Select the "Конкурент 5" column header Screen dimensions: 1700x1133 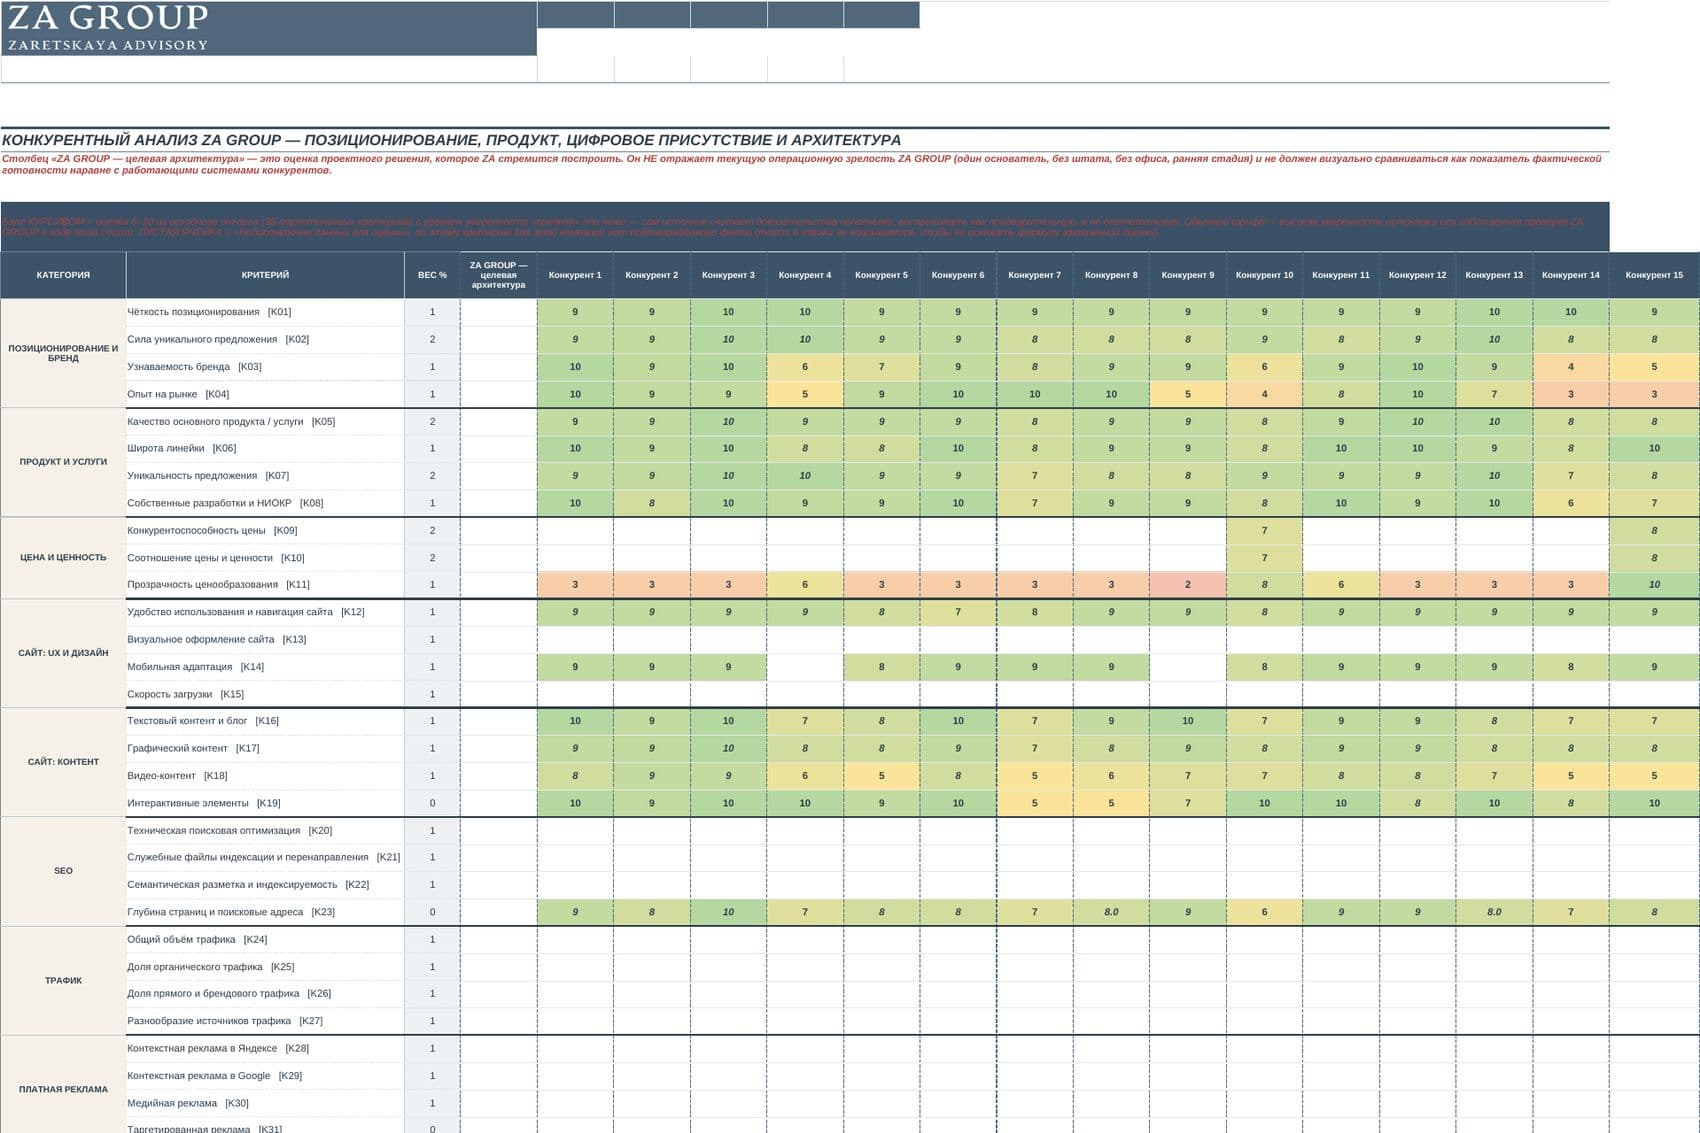(881, 275)
